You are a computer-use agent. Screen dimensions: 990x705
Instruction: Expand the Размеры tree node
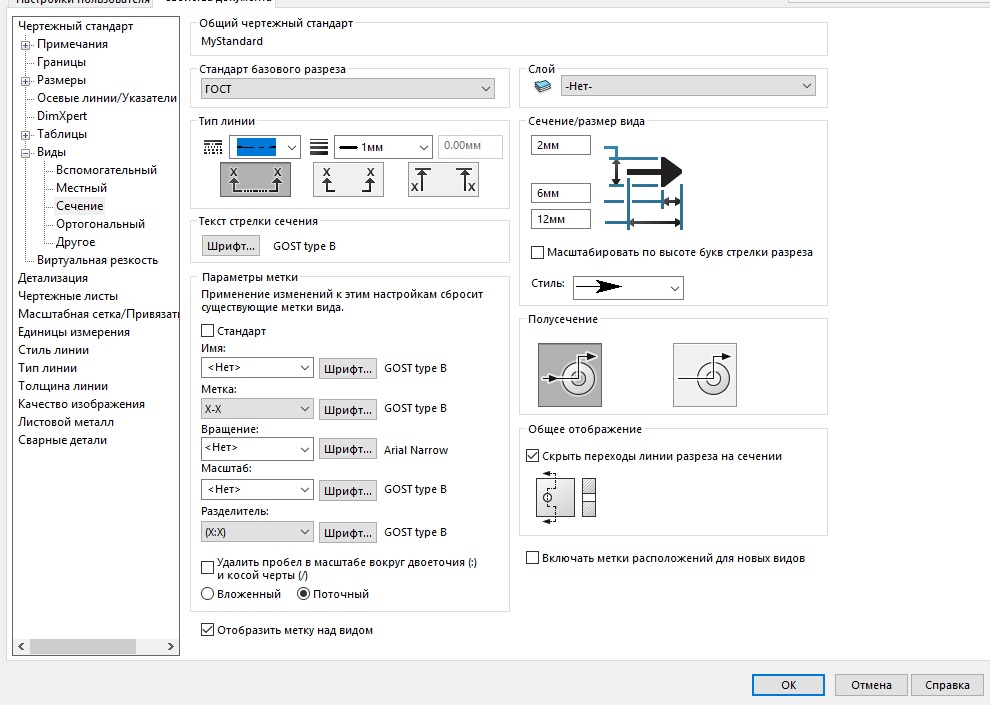pyautogui.click(x=26, y=80)
